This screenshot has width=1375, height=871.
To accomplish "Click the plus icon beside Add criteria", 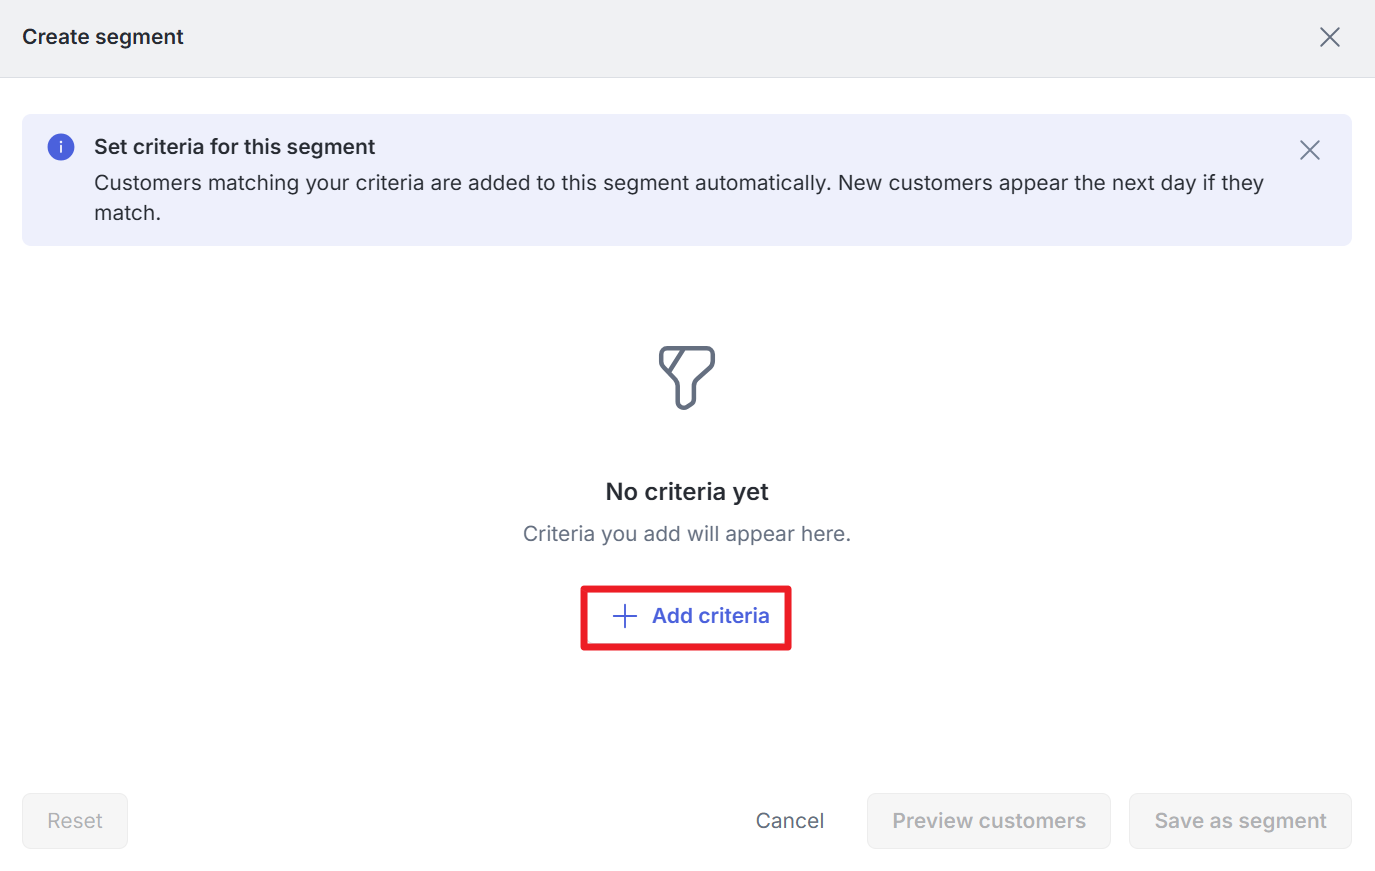I will [x=625, y=616].
